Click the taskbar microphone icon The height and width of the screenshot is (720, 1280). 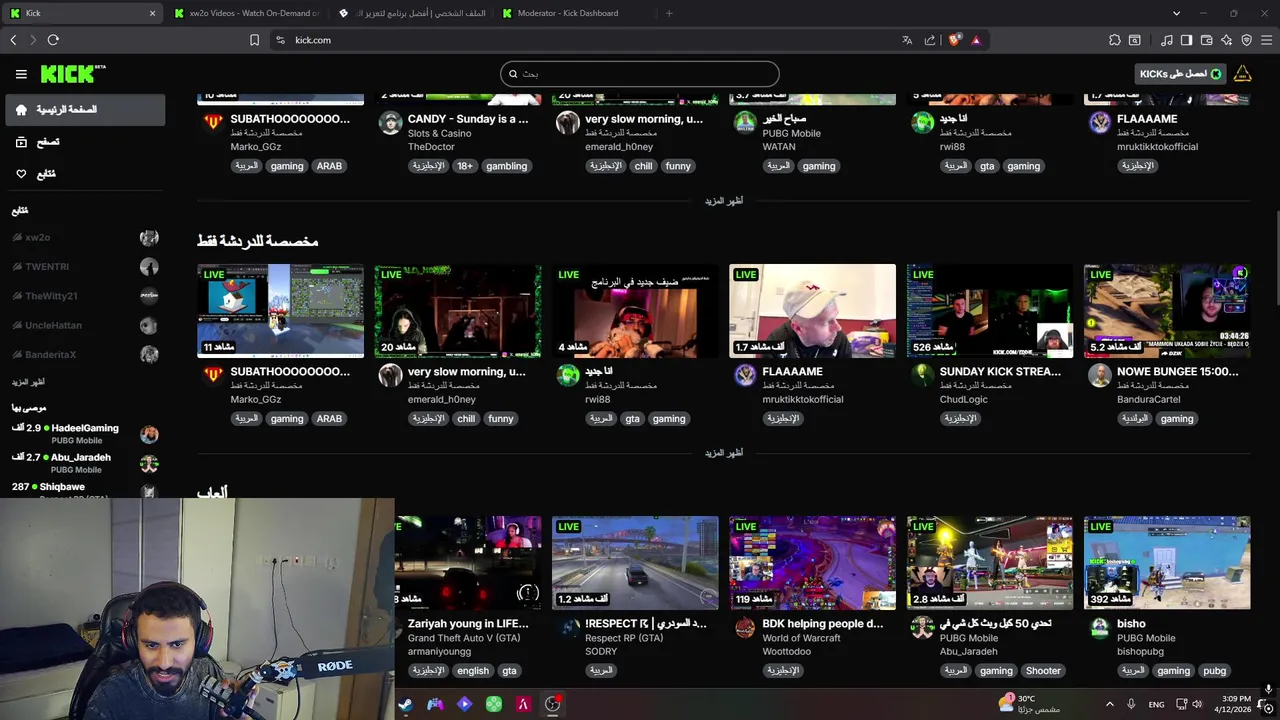point(1131,704)
